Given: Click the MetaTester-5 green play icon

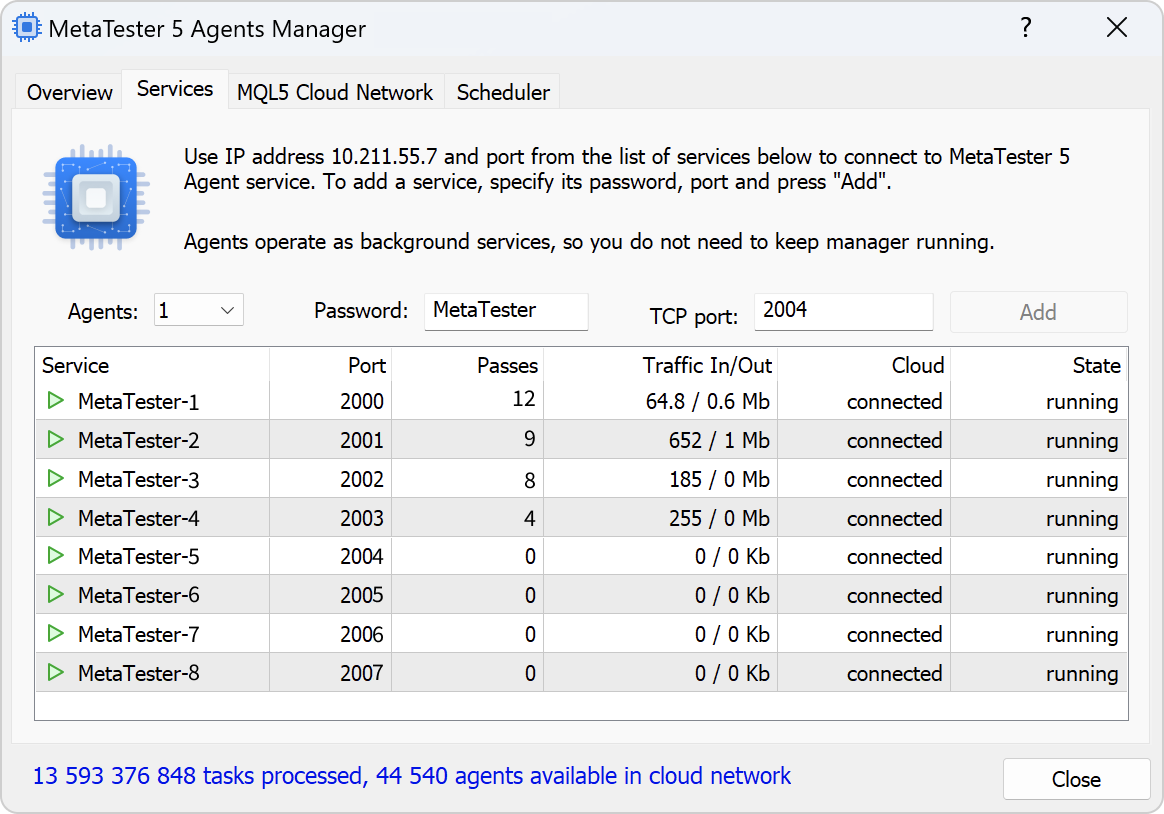Looking at the screenshot, I should tap(56, 556).
